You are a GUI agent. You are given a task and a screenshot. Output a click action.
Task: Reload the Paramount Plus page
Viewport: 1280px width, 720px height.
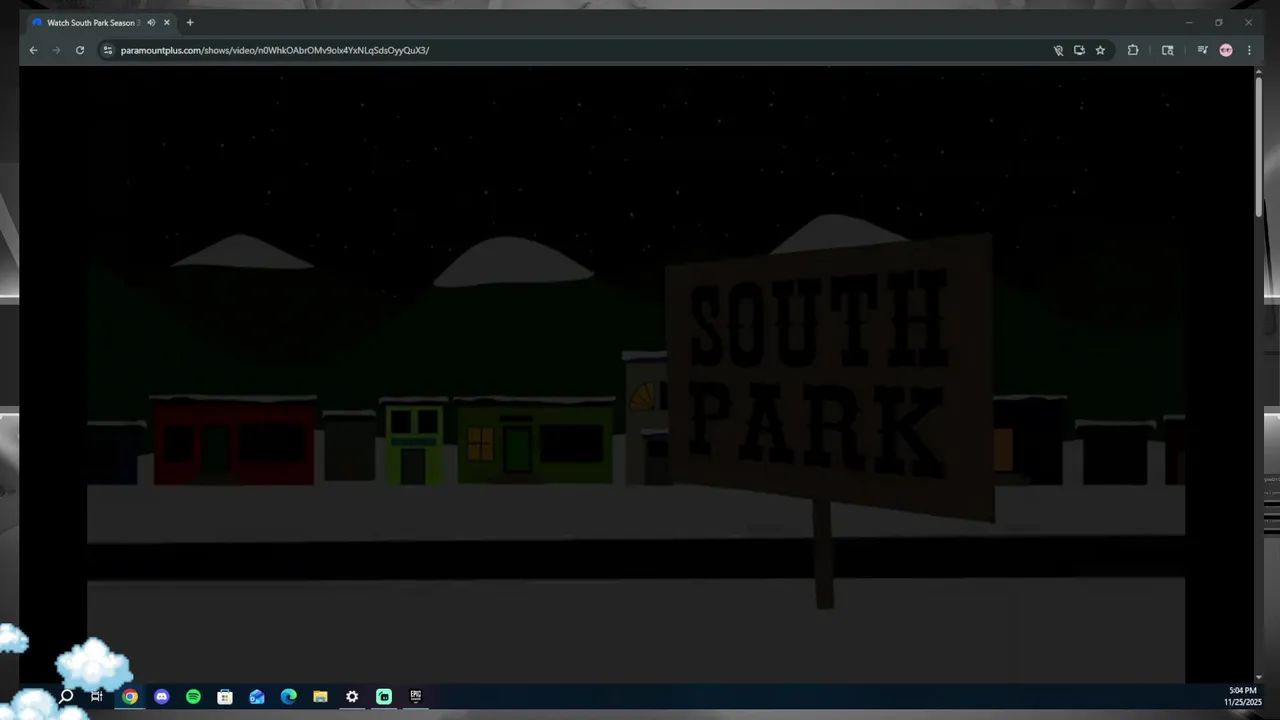click(x=80, y=50)
